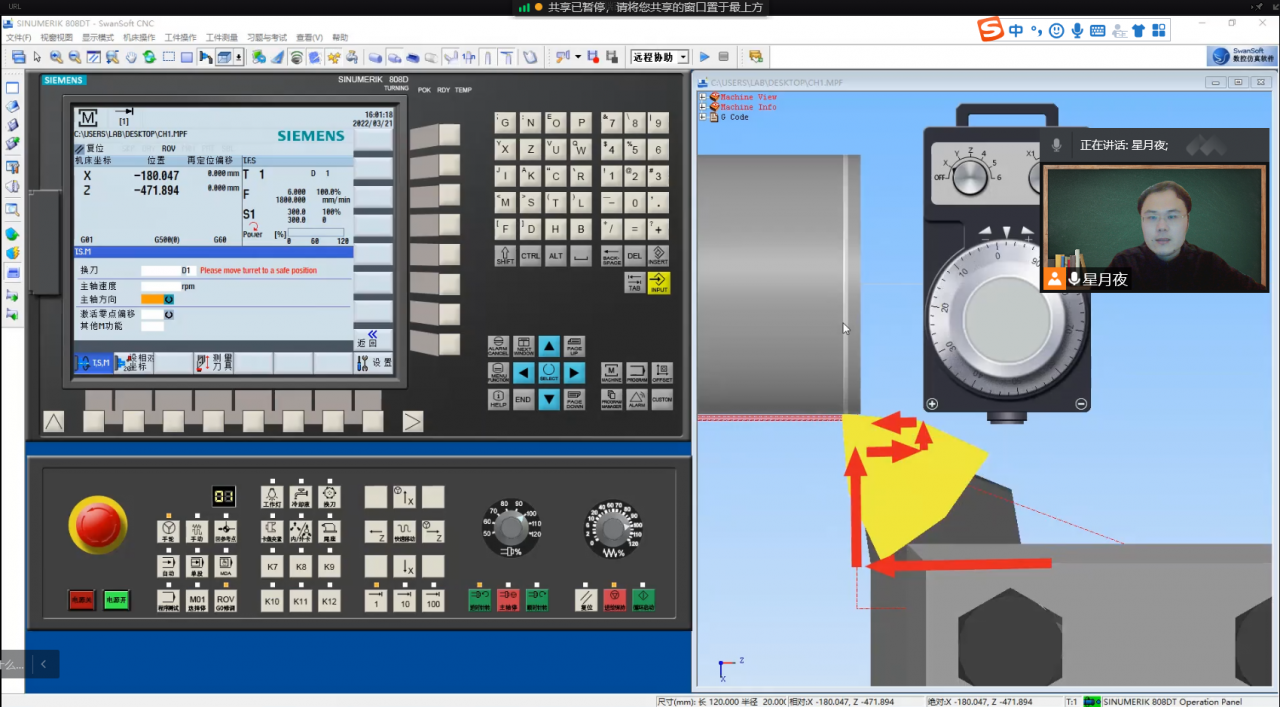Screen dimensions: 1280x707
Task: Click the return to reference point key
Action: tap(227, 531)
